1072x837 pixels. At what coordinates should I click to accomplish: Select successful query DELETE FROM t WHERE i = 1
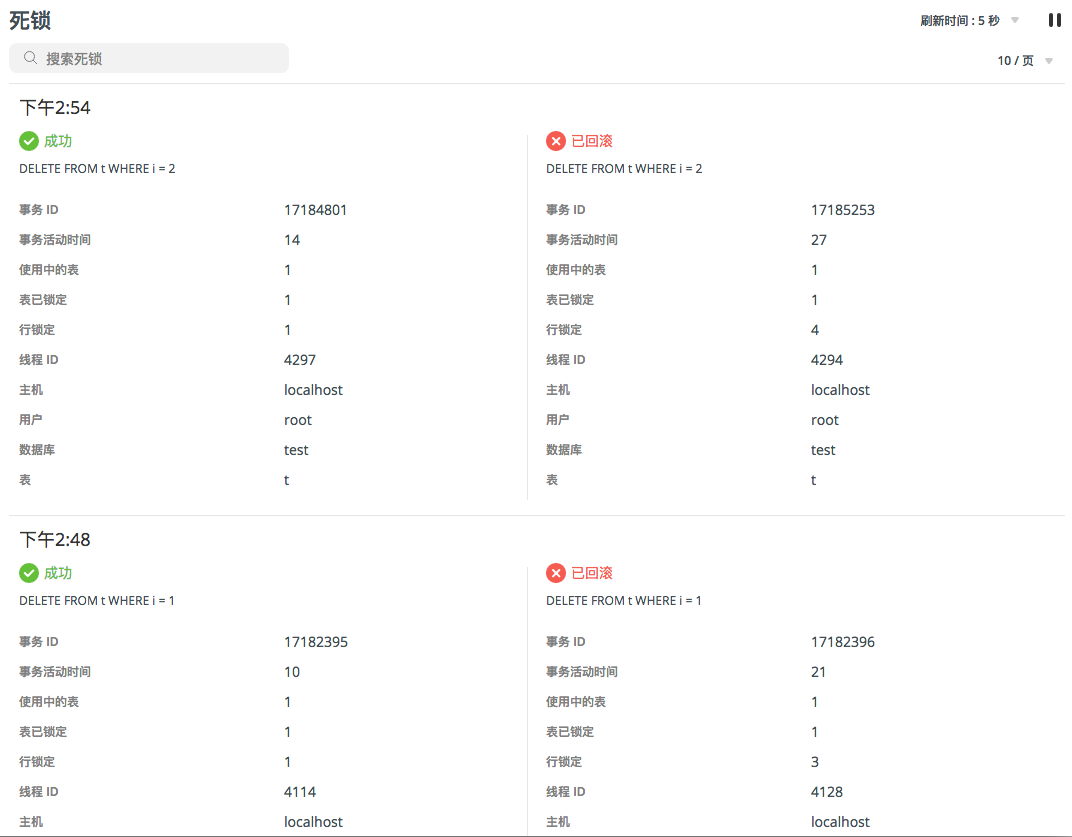click(x=97, y=600)
